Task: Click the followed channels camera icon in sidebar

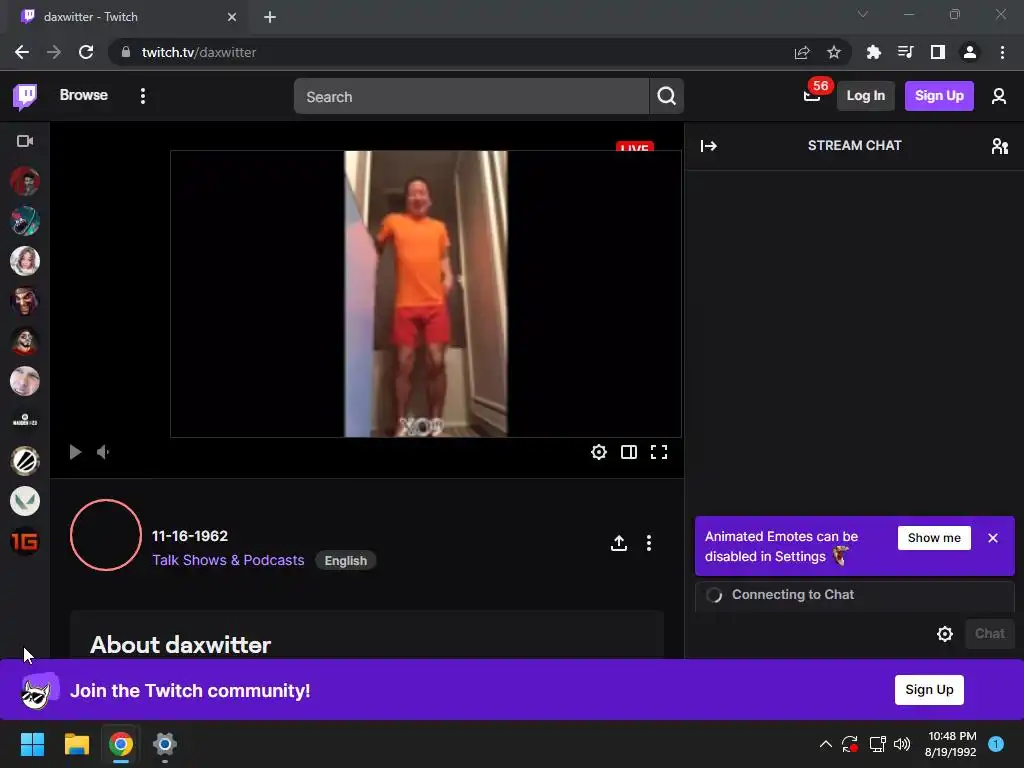Action: 25,141
